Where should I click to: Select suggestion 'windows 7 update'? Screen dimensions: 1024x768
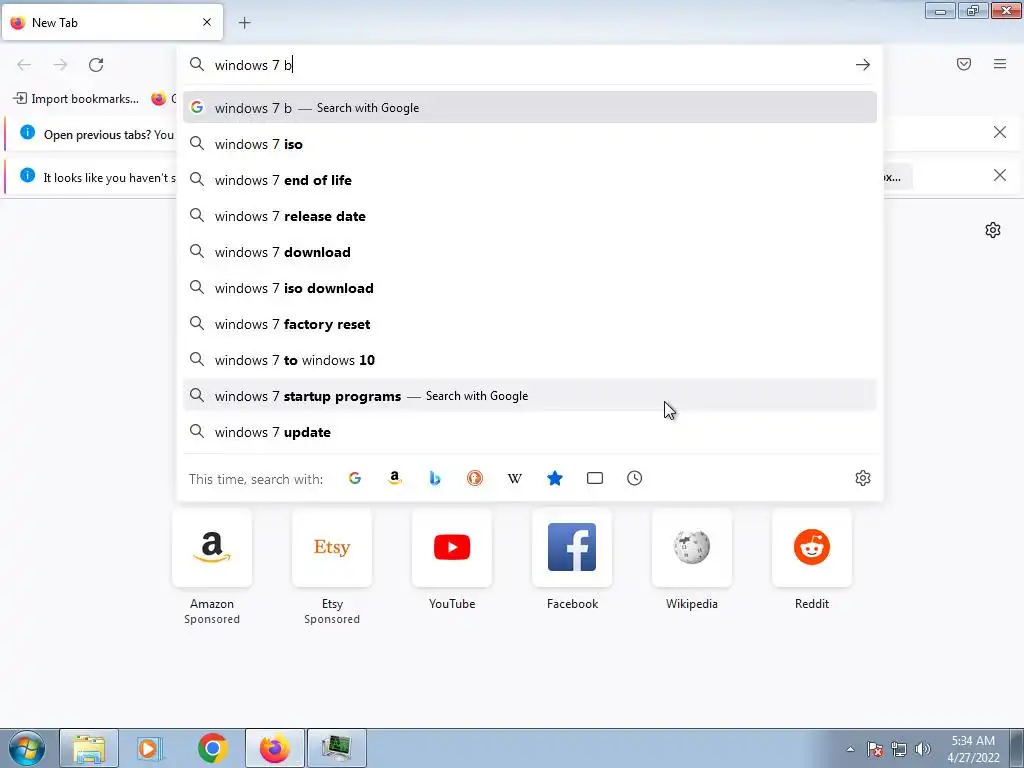(530, 432)
